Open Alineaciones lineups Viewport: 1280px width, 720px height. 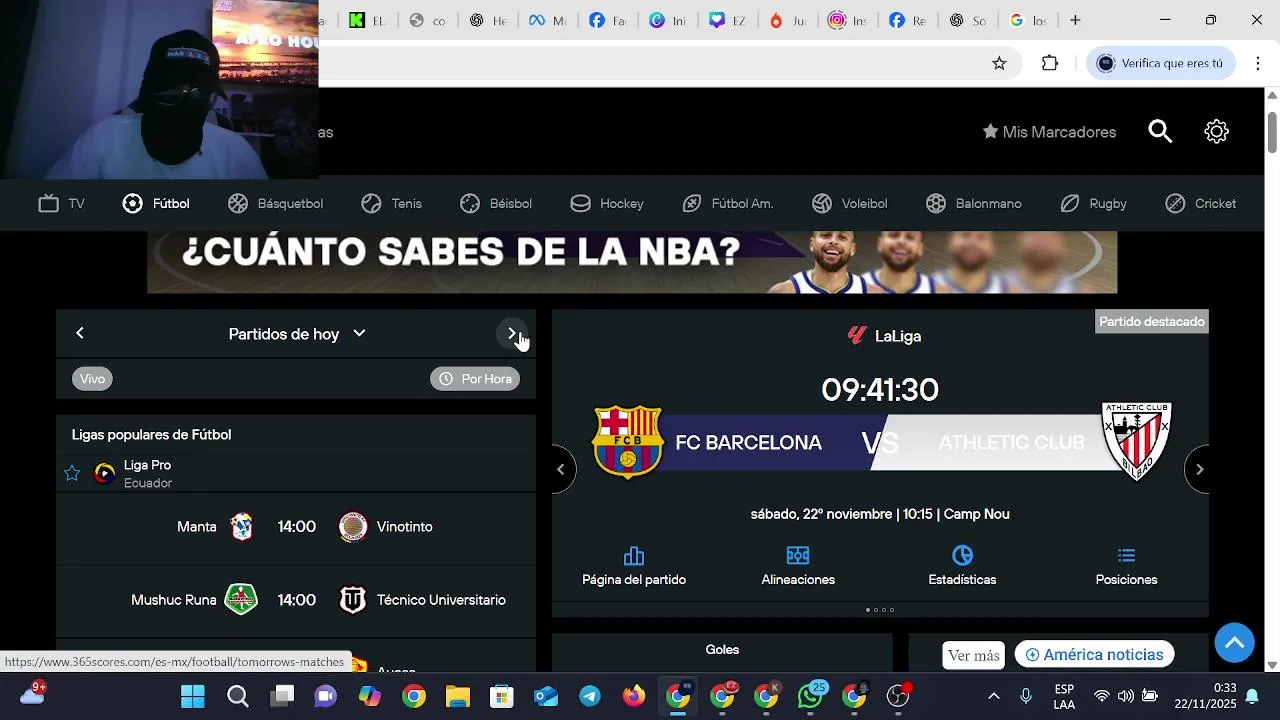coord(798,566)
